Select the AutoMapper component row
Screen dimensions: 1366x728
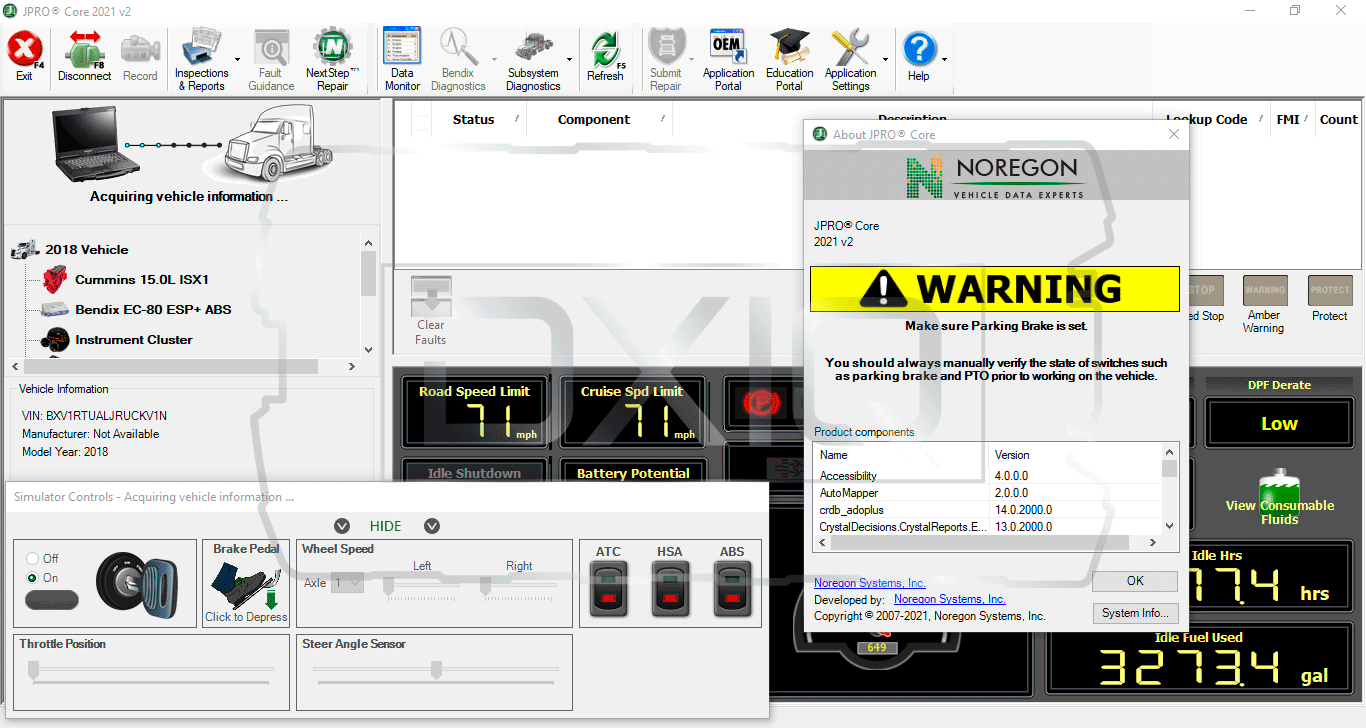988,493
